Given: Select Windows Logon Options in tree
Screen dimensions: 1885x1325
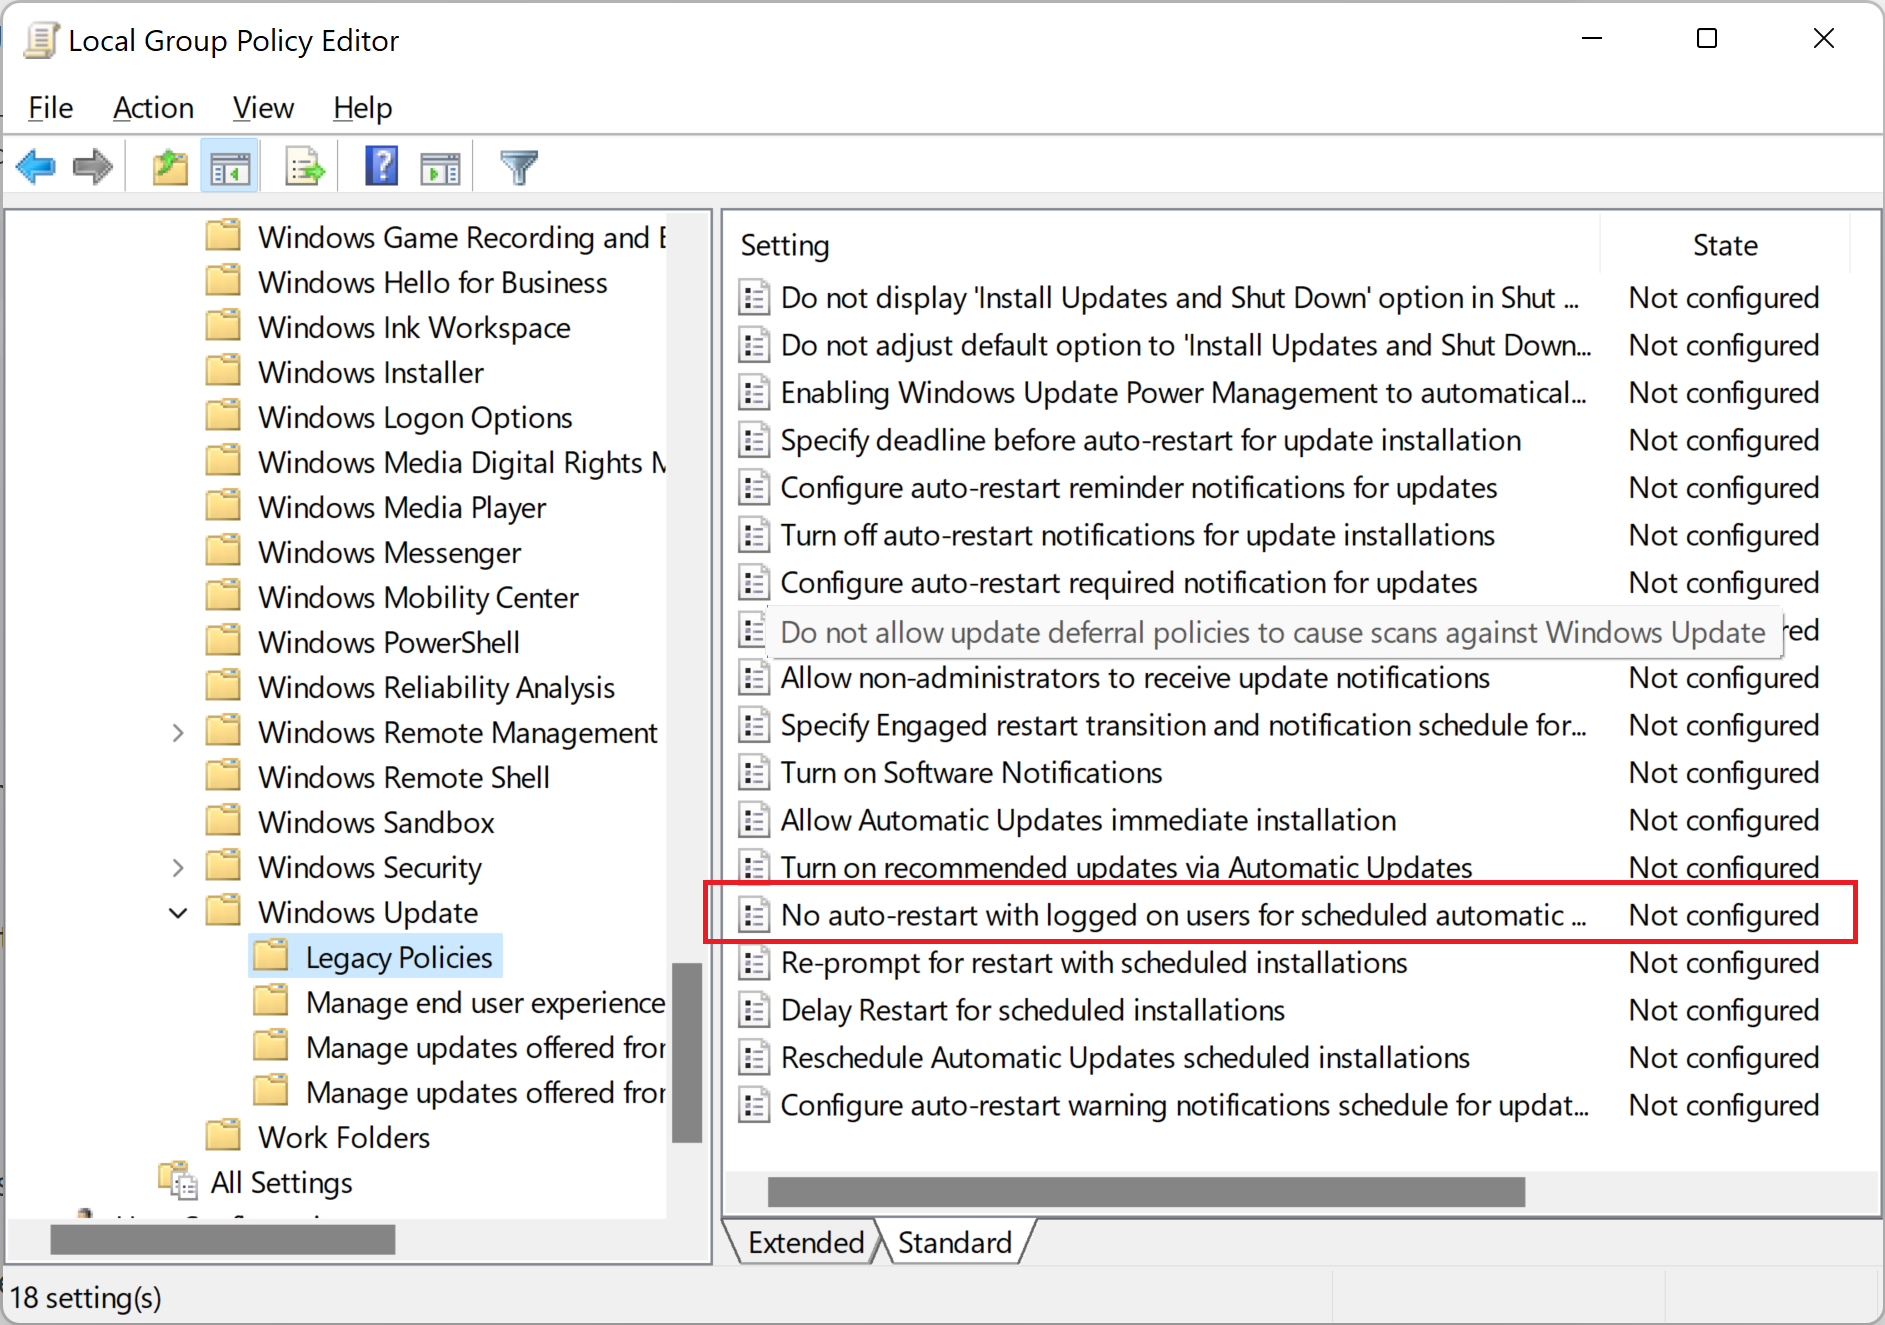Looking at the screenshot, I should point(415,418).
